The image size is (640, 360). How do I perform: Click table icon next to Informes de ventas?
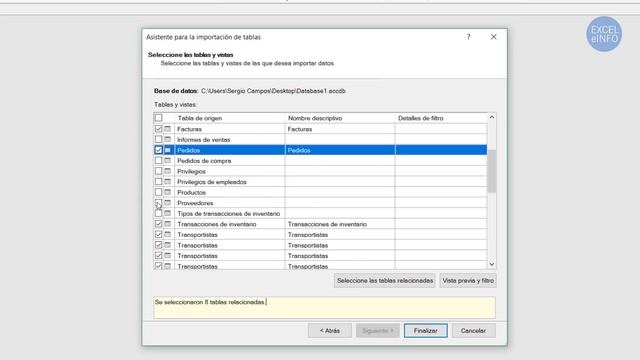(x=168, y=139)
